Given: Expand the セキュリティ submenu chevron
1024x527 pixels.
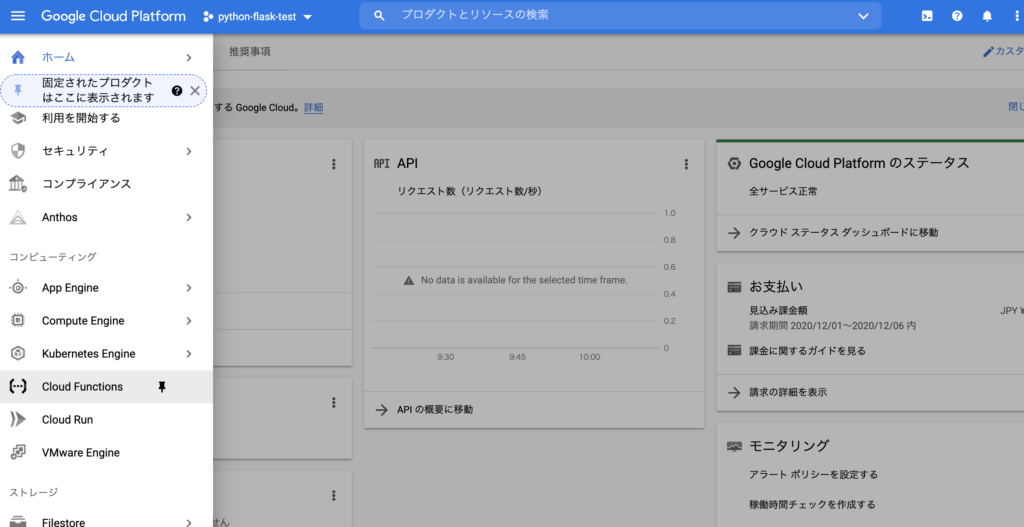Looking at the screenshot, I should [189, 152].
